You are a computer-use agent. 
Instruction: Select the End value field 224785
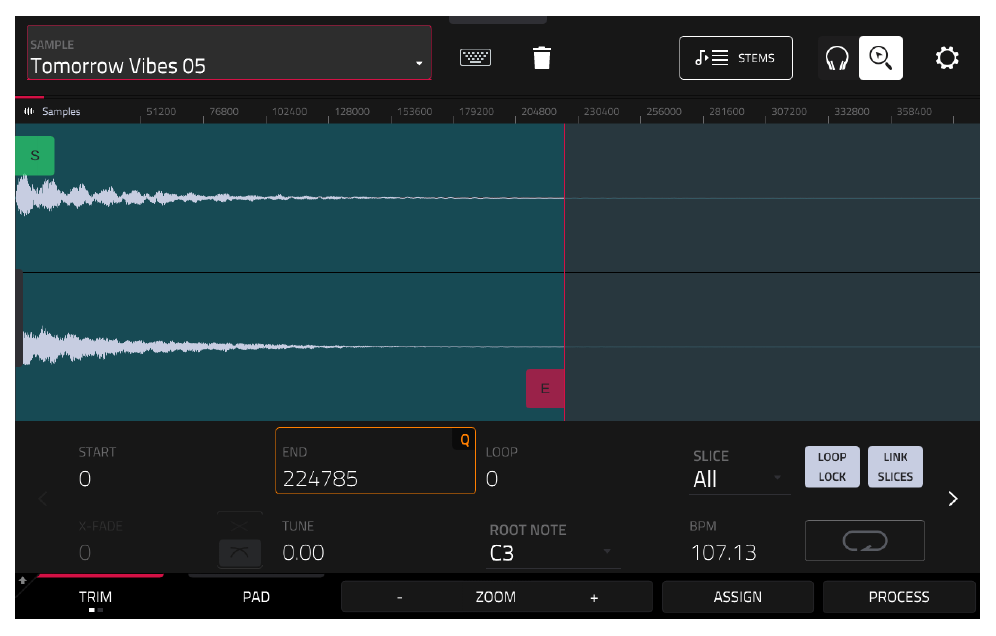(x=375, y=461)
